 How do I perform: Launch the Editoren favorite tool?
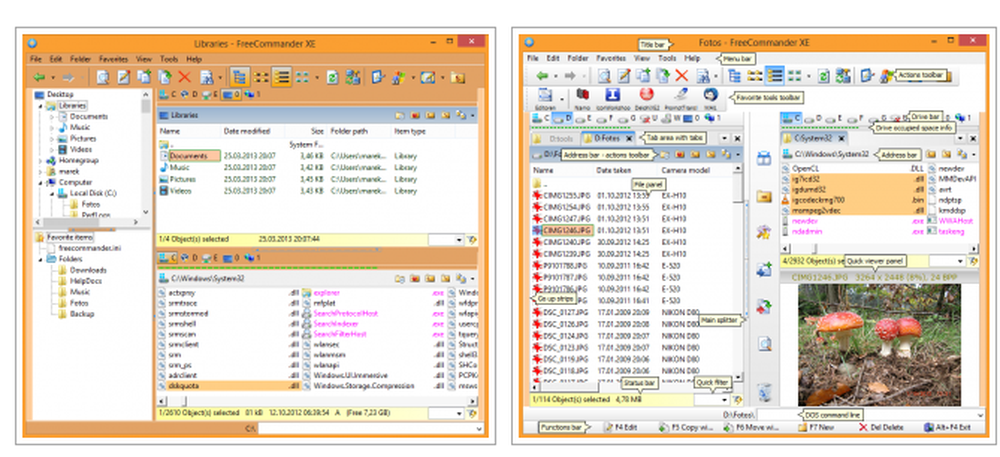point(546,97)
